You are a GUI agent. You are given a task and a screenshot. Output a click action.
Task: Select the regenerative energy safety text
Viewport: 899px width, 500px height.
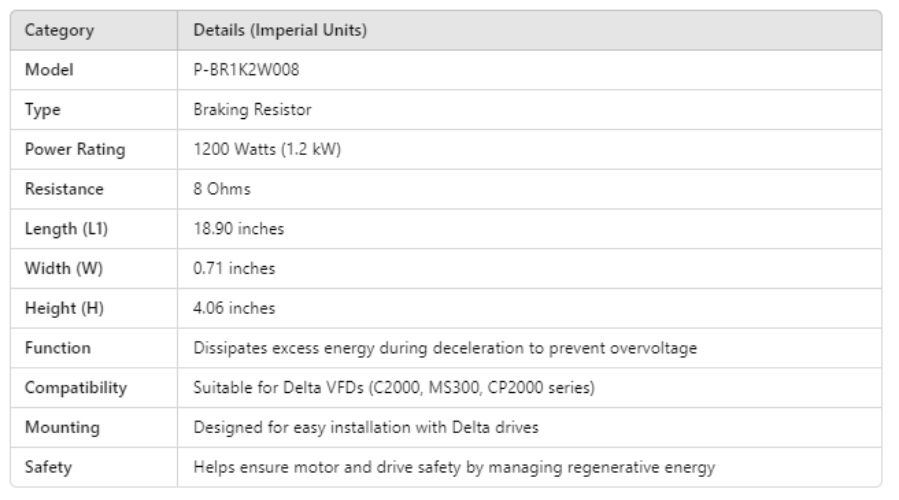454,467
